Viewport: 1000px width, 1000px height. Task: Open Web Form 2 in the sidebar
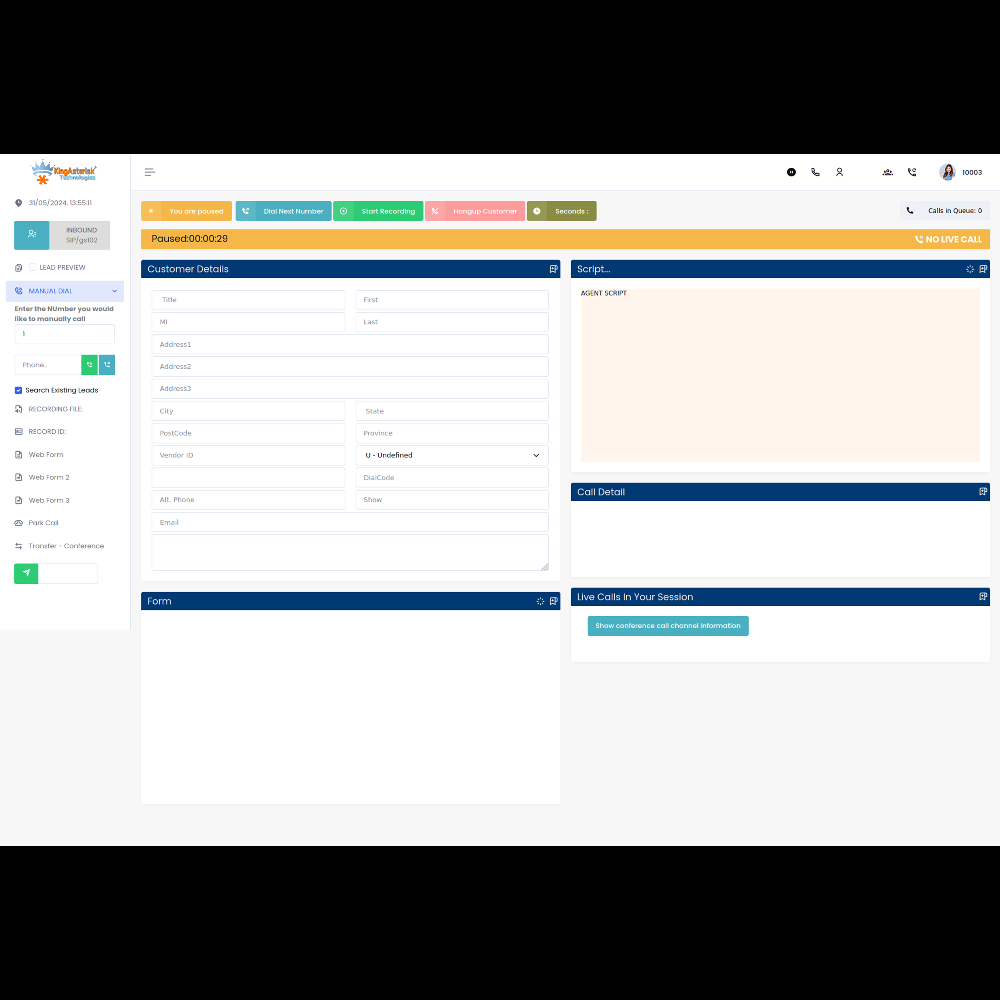[x=49, y=478]
